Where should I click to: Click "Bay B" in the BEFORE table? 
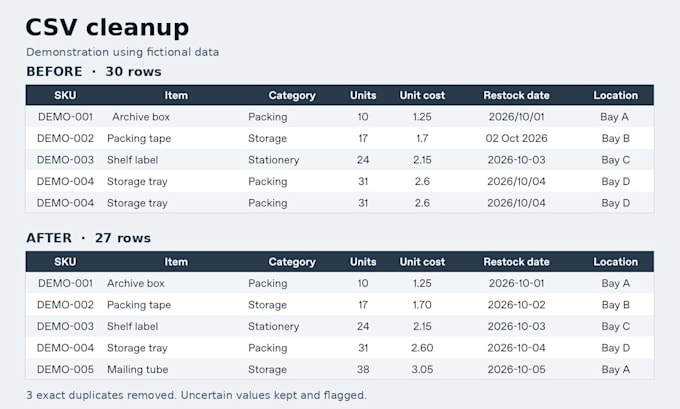[x=615, y=138]
